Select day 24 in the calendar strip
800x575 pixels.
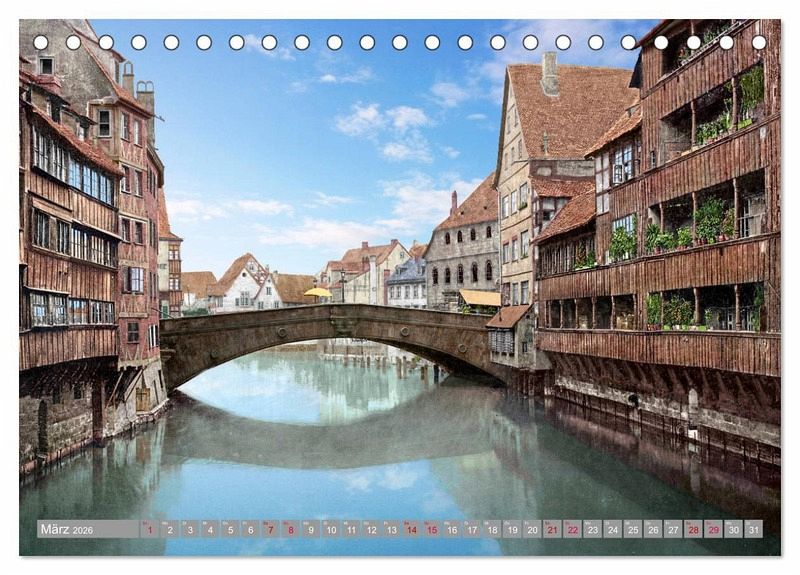pyautogui.click(x=613, y=529)
